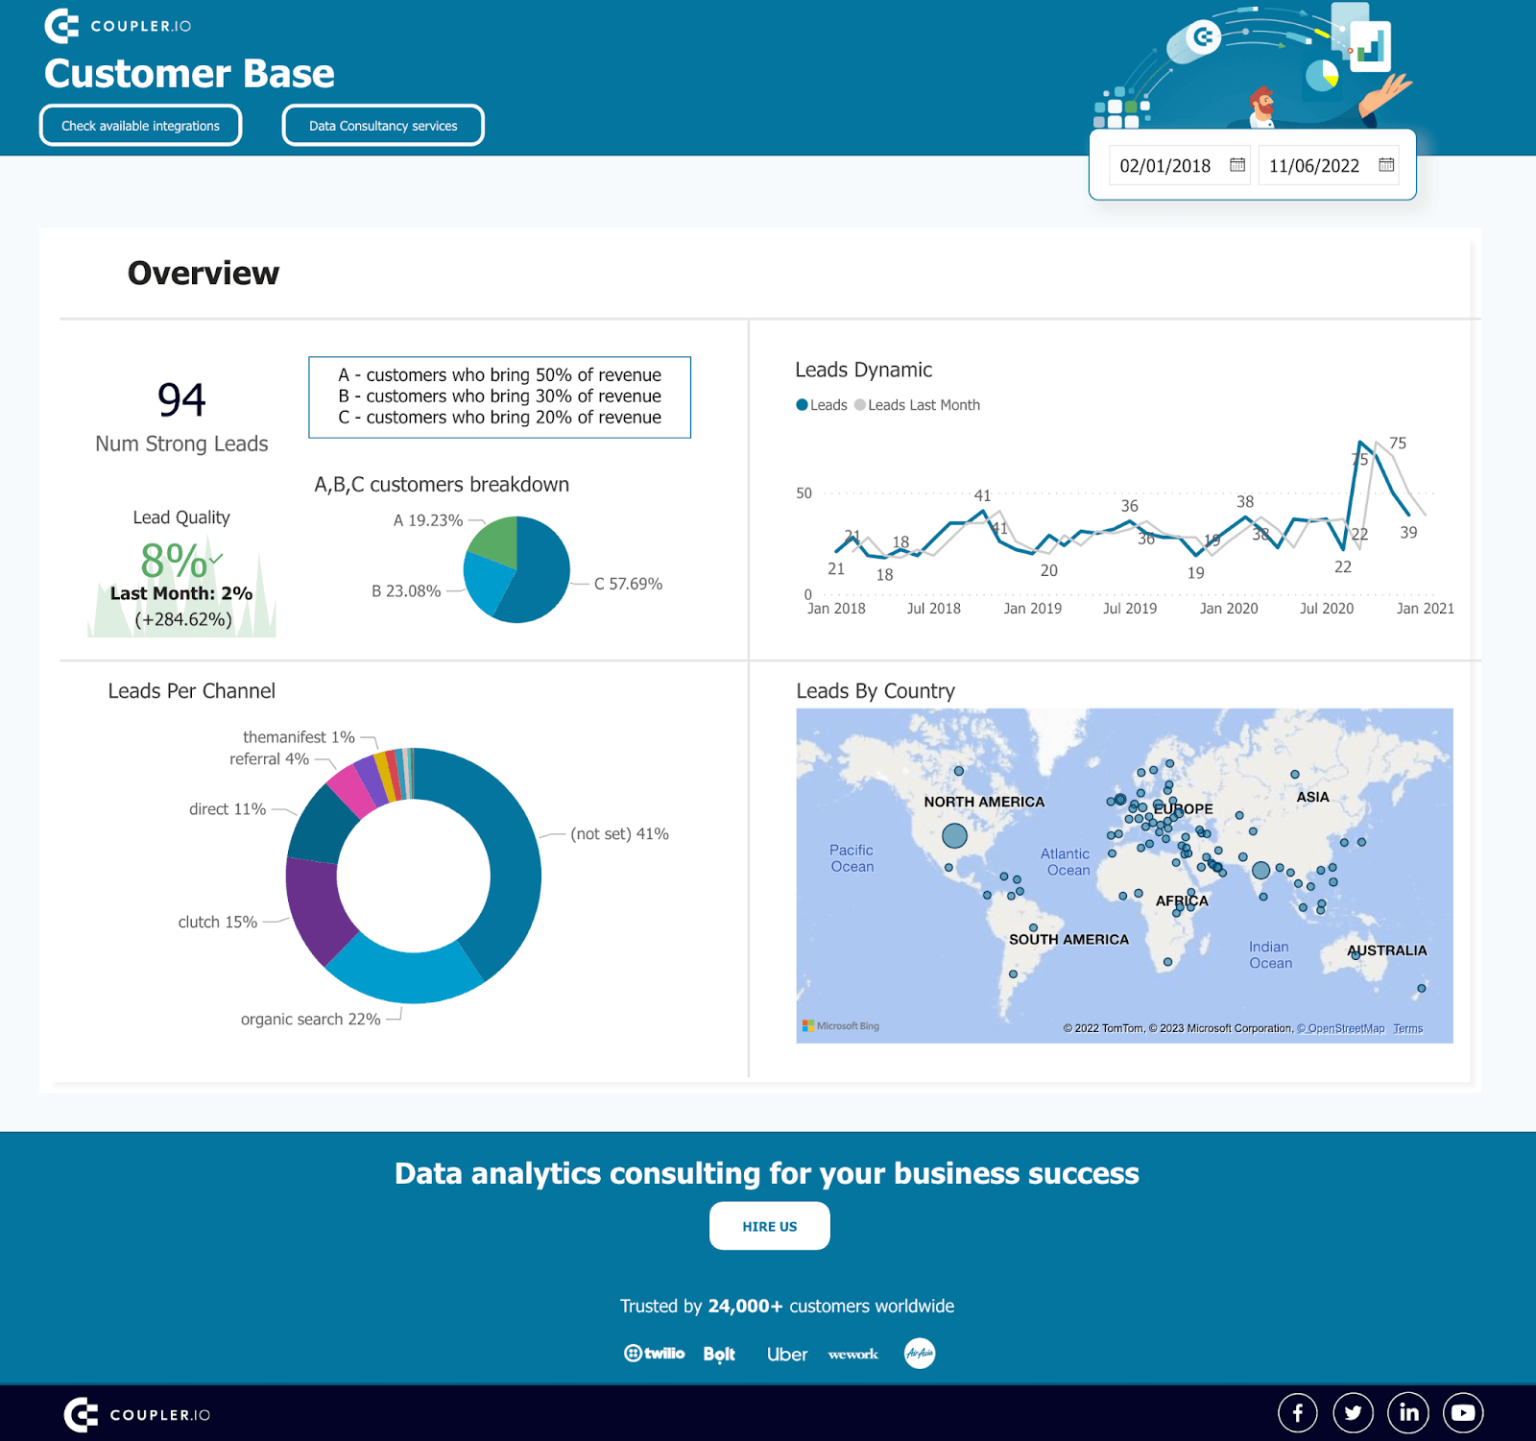Viewport: 1536px width, 1441px height.
Task: Click the Coupler.io logo in the header
Action: (120, 27)
